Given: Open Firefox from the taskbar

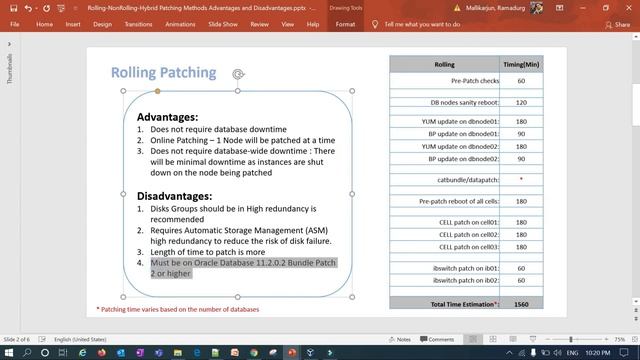Looking at the screenshot, I should coord(101,353).
